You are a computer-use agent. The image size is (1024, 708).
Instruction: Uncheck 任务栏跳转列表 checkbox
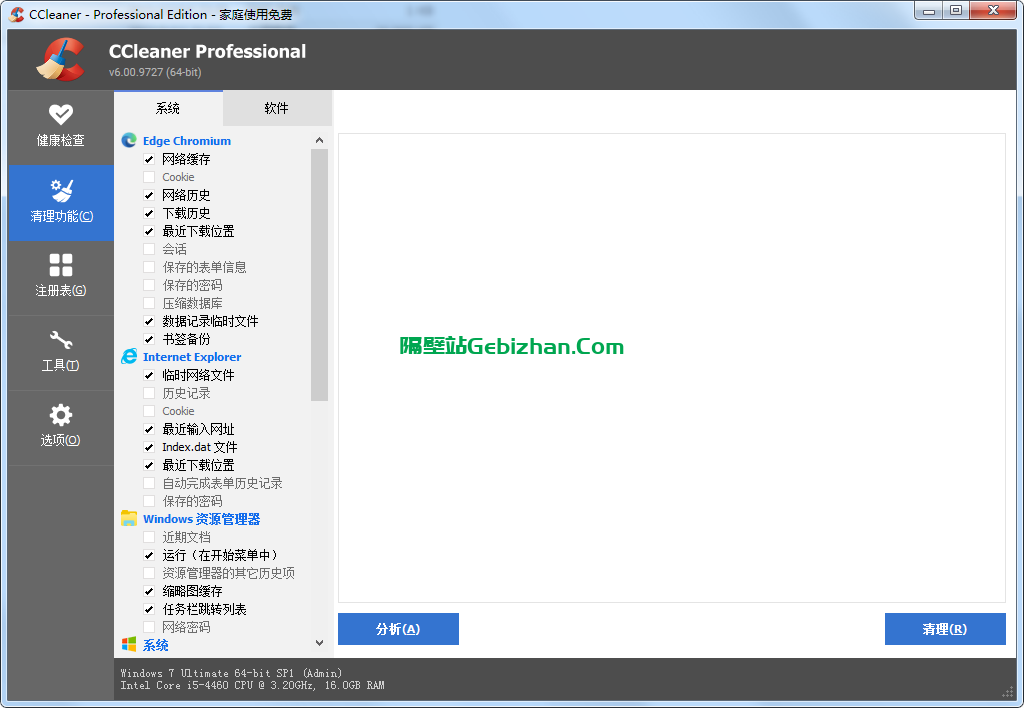coord(149,609)
